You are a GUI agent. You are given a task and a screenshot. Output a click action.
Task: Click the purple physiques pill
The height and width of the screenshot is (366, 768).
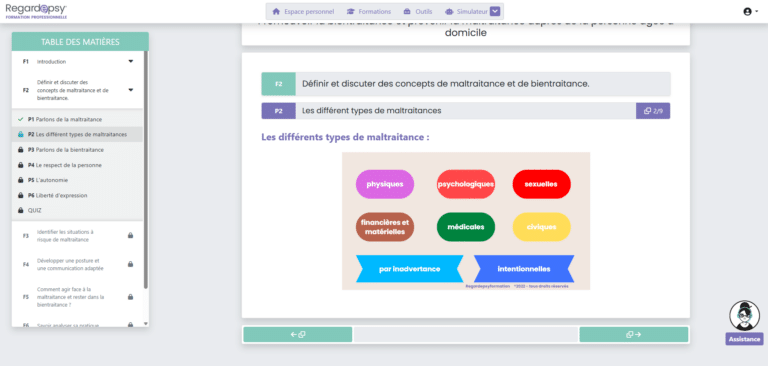(x=385, y=184)
